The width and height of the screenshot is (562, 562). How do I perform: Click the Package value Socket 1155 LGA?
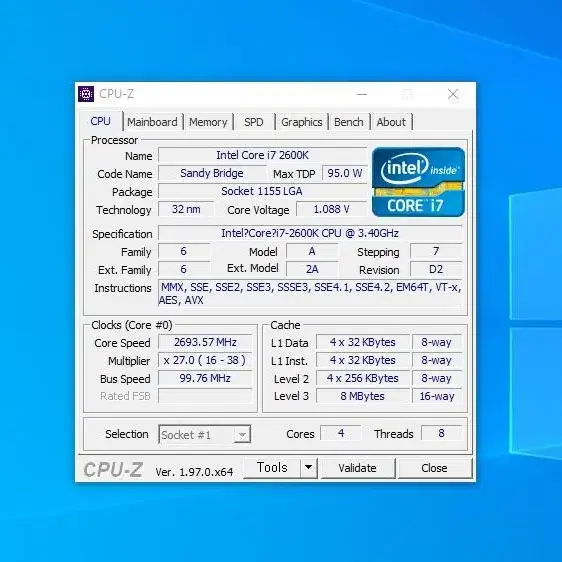pyautogui.click(x=263, y=191)
